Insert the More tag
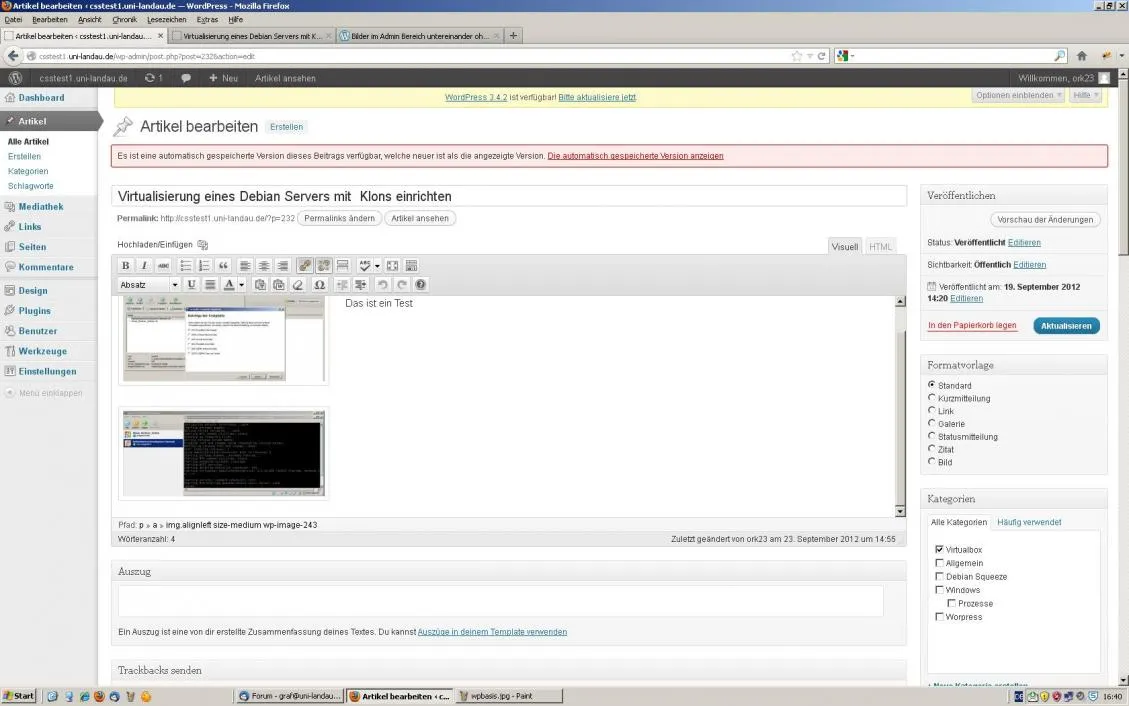 tap(342, 266)
